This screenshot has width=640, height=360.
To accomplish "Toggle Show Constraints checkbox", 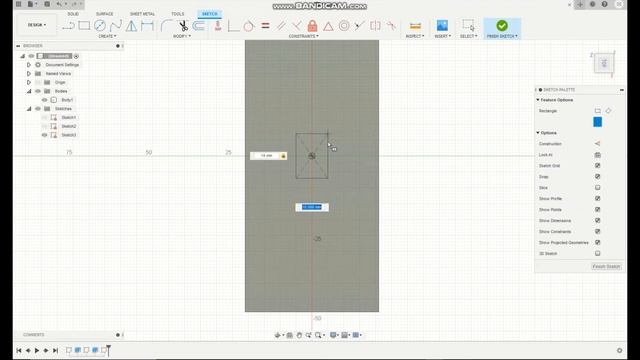I will (598, 231).
